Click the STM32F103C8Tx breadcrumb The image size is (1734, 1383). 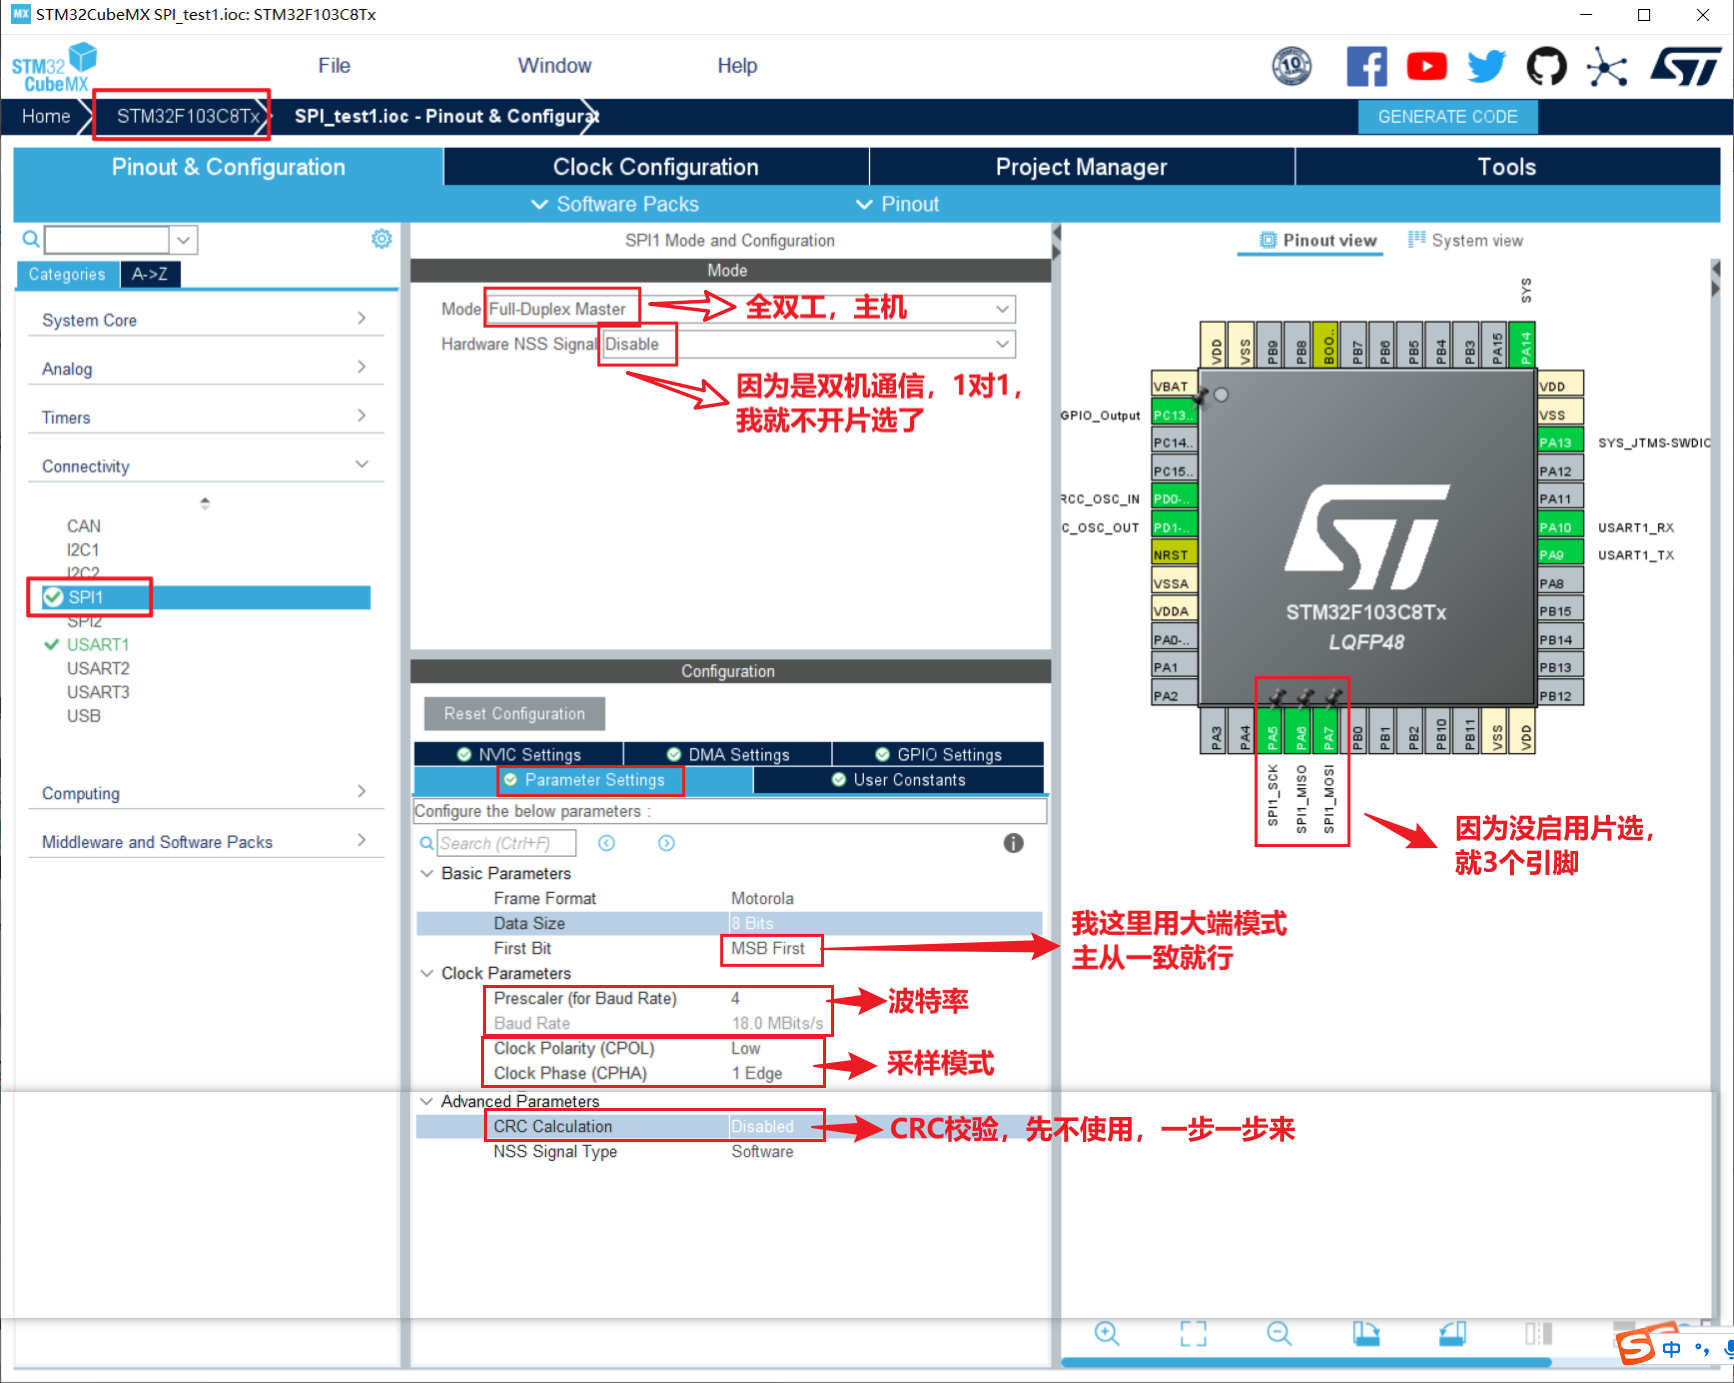tap(188, 116)
